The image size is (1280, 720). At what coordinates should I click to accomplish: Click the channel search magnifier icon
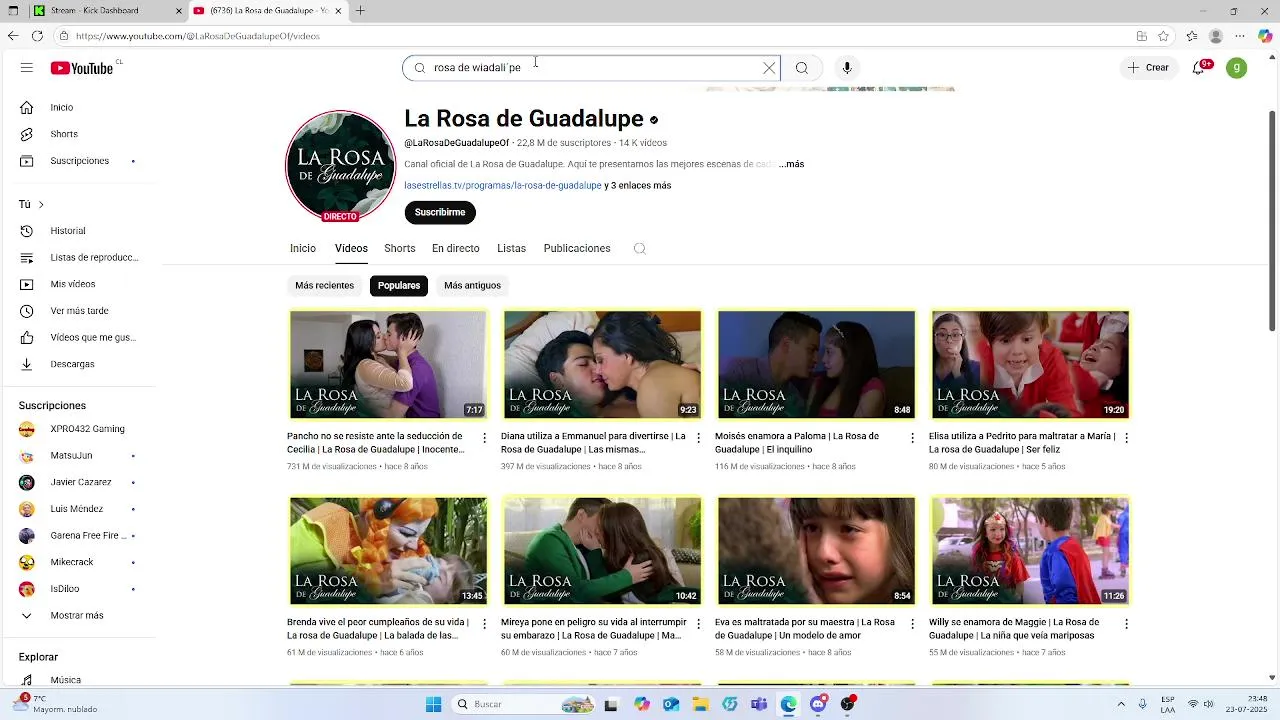(640, 249)
